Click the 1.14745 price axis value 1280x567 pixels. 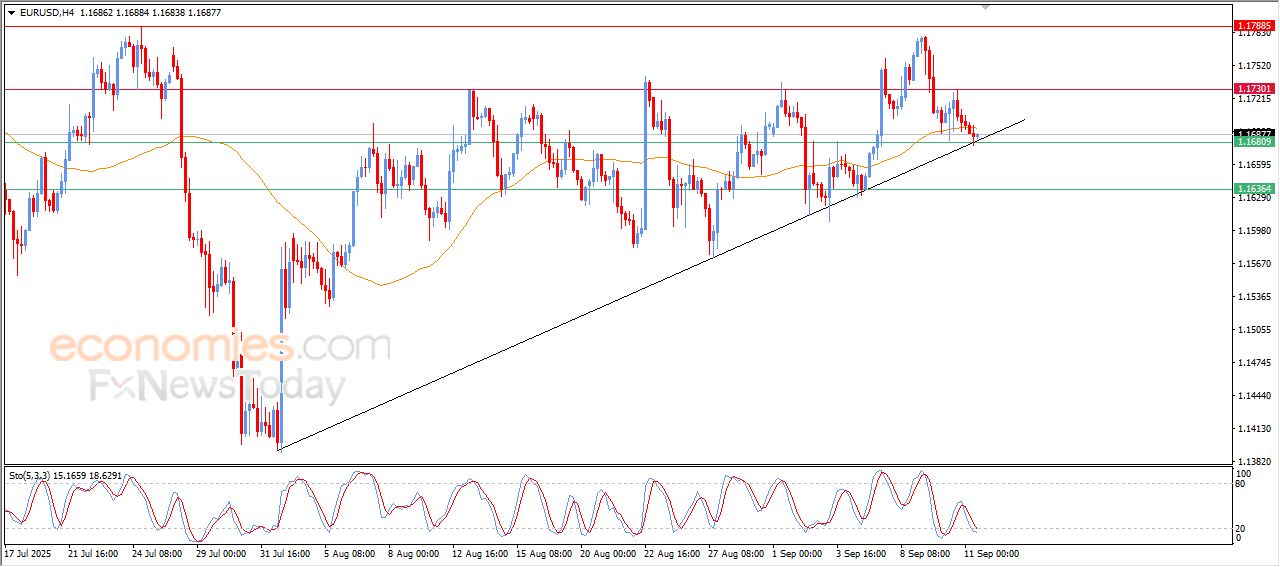(x=1254, y=363)
